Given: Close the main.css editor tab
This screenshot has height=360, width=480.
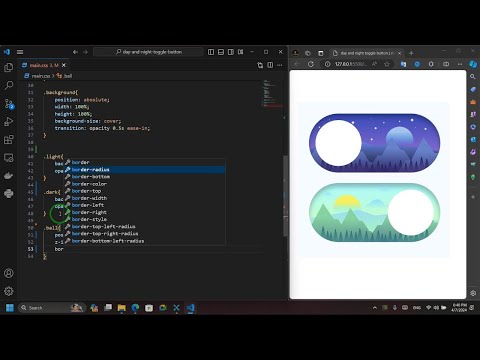Looking at the screenshot, I should coord(64,65).
